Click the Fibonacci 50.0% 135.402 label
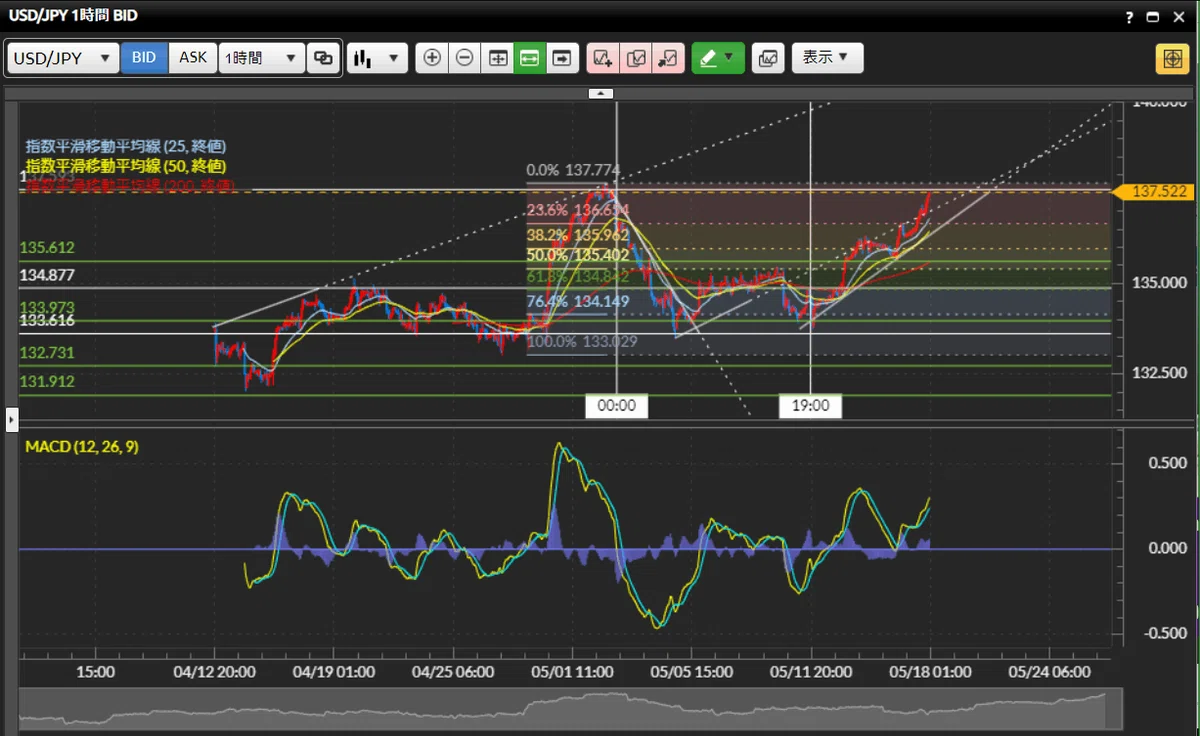Screen dimensions: 1200x736 pyautogui.click(x=578, y=255)
